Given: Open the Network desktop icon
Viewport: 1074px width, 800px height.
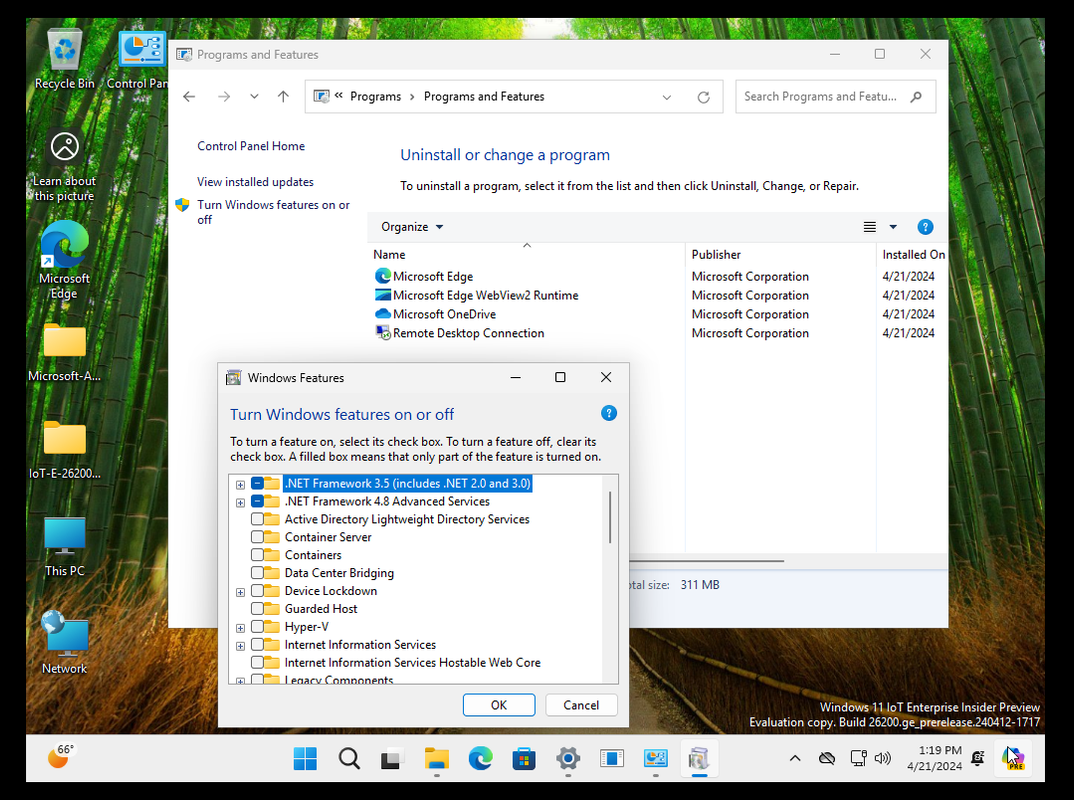Looking at the screenshot, I should point(64,642).
